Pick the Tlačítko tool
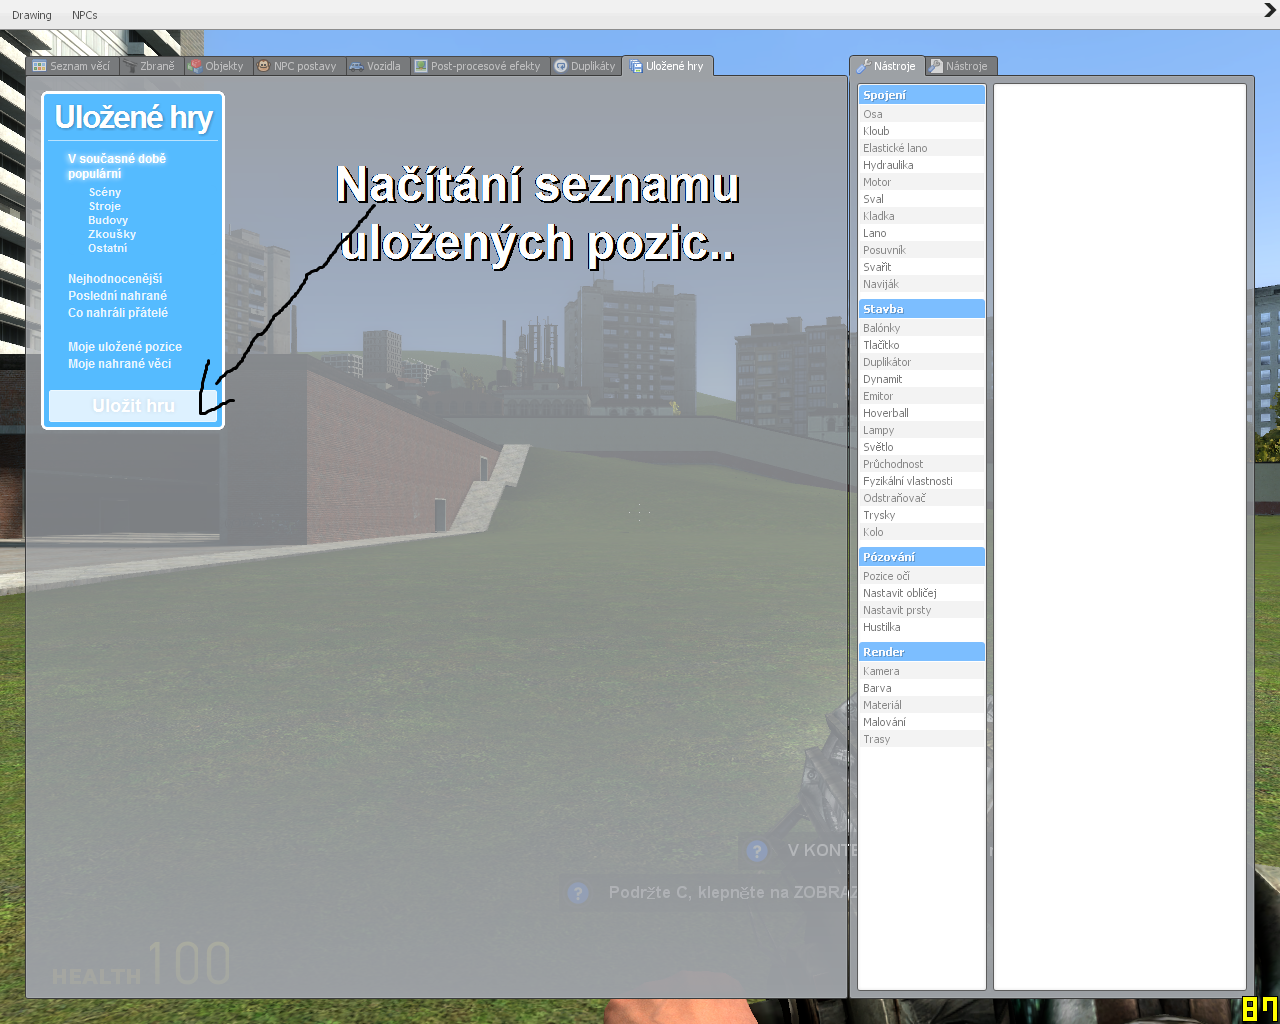 coord(922,345)
